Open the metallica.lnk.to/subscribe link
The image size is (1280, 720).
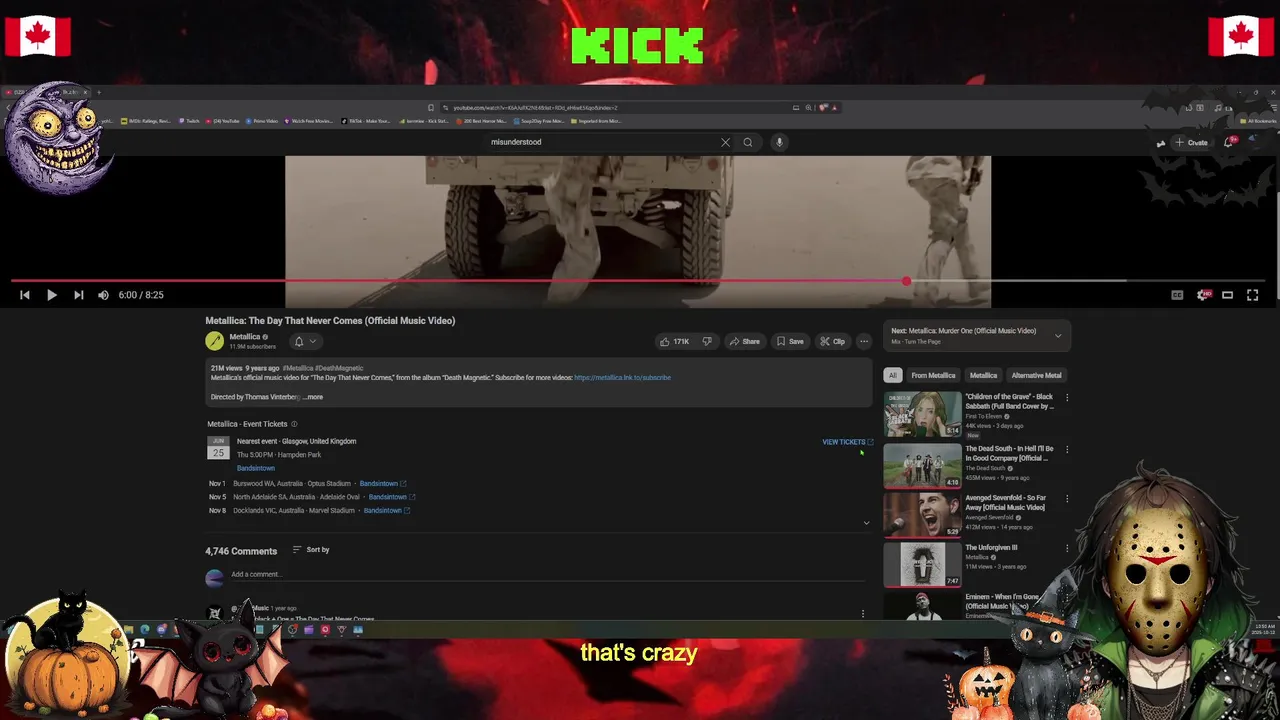[622, 378]
